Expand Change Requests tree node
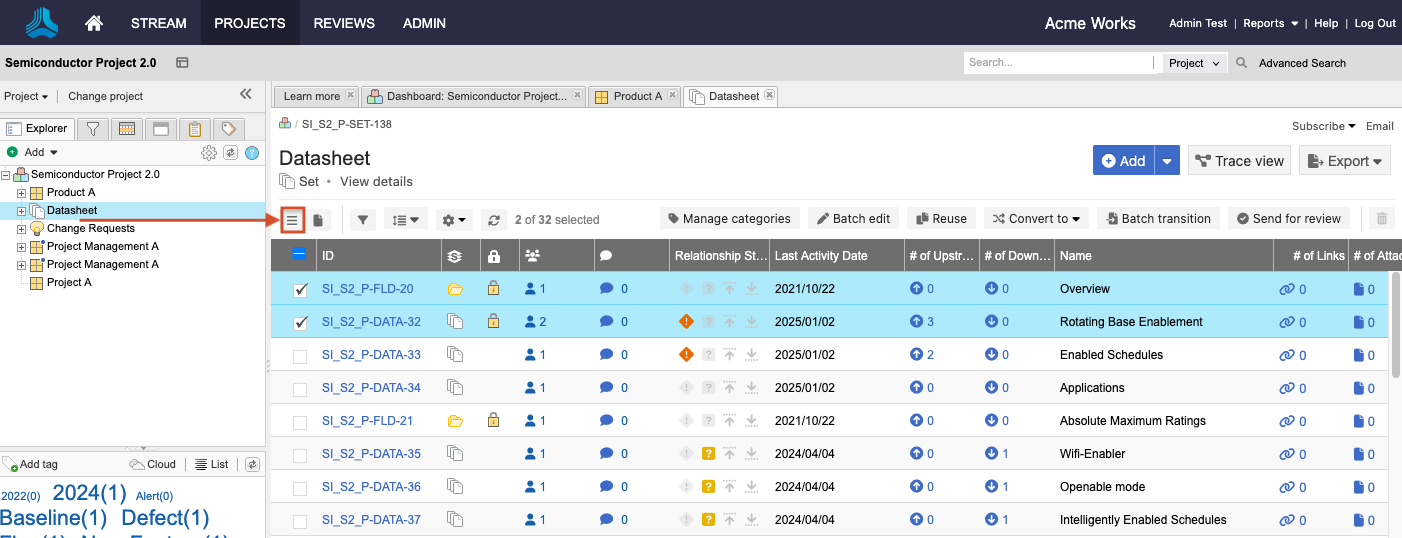The height and width of the screenshot is (538, 1402). [22, 228]
